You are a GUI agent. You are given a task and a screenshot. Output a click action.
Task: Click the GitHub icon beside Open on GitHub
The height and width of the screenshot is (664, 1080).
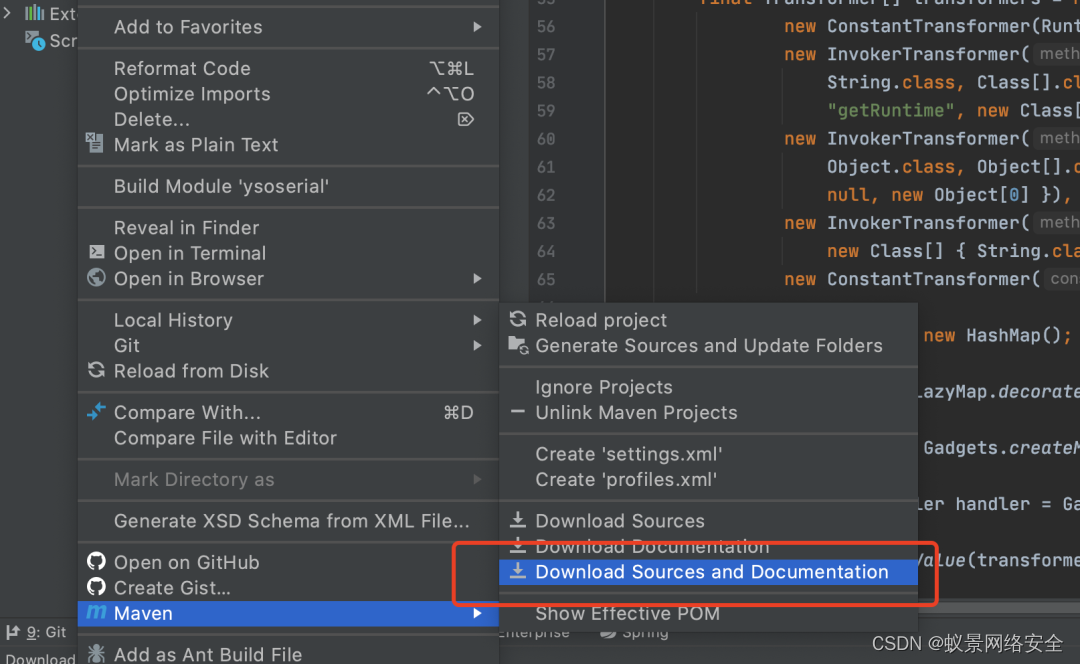click(x=96, y=562)
